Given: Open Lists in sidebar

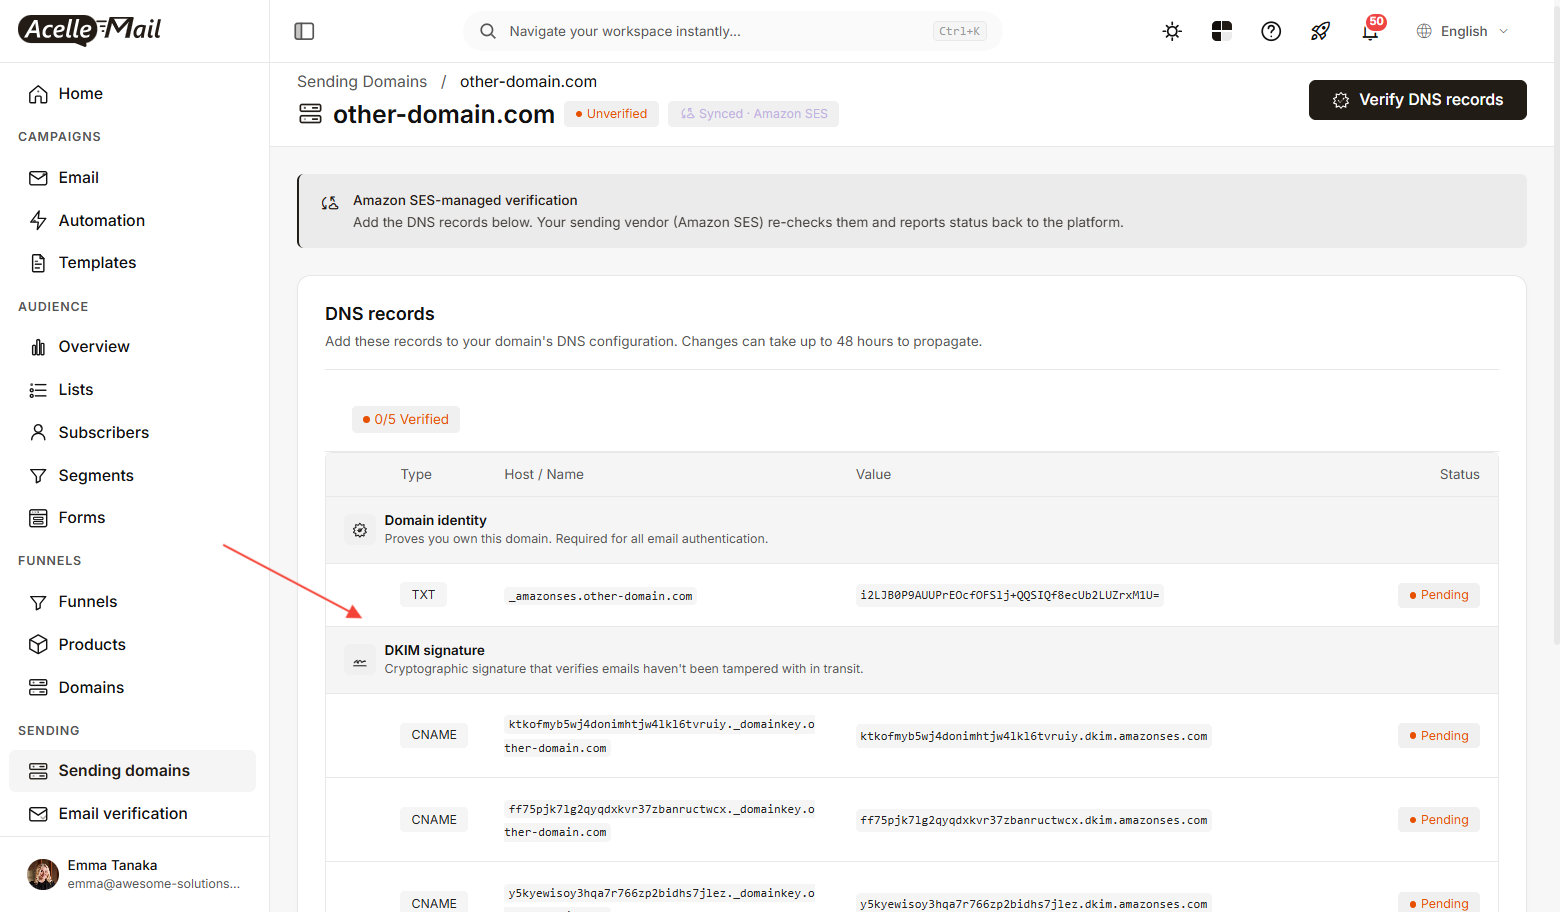Looking at the screenshot, I should 132,390.
